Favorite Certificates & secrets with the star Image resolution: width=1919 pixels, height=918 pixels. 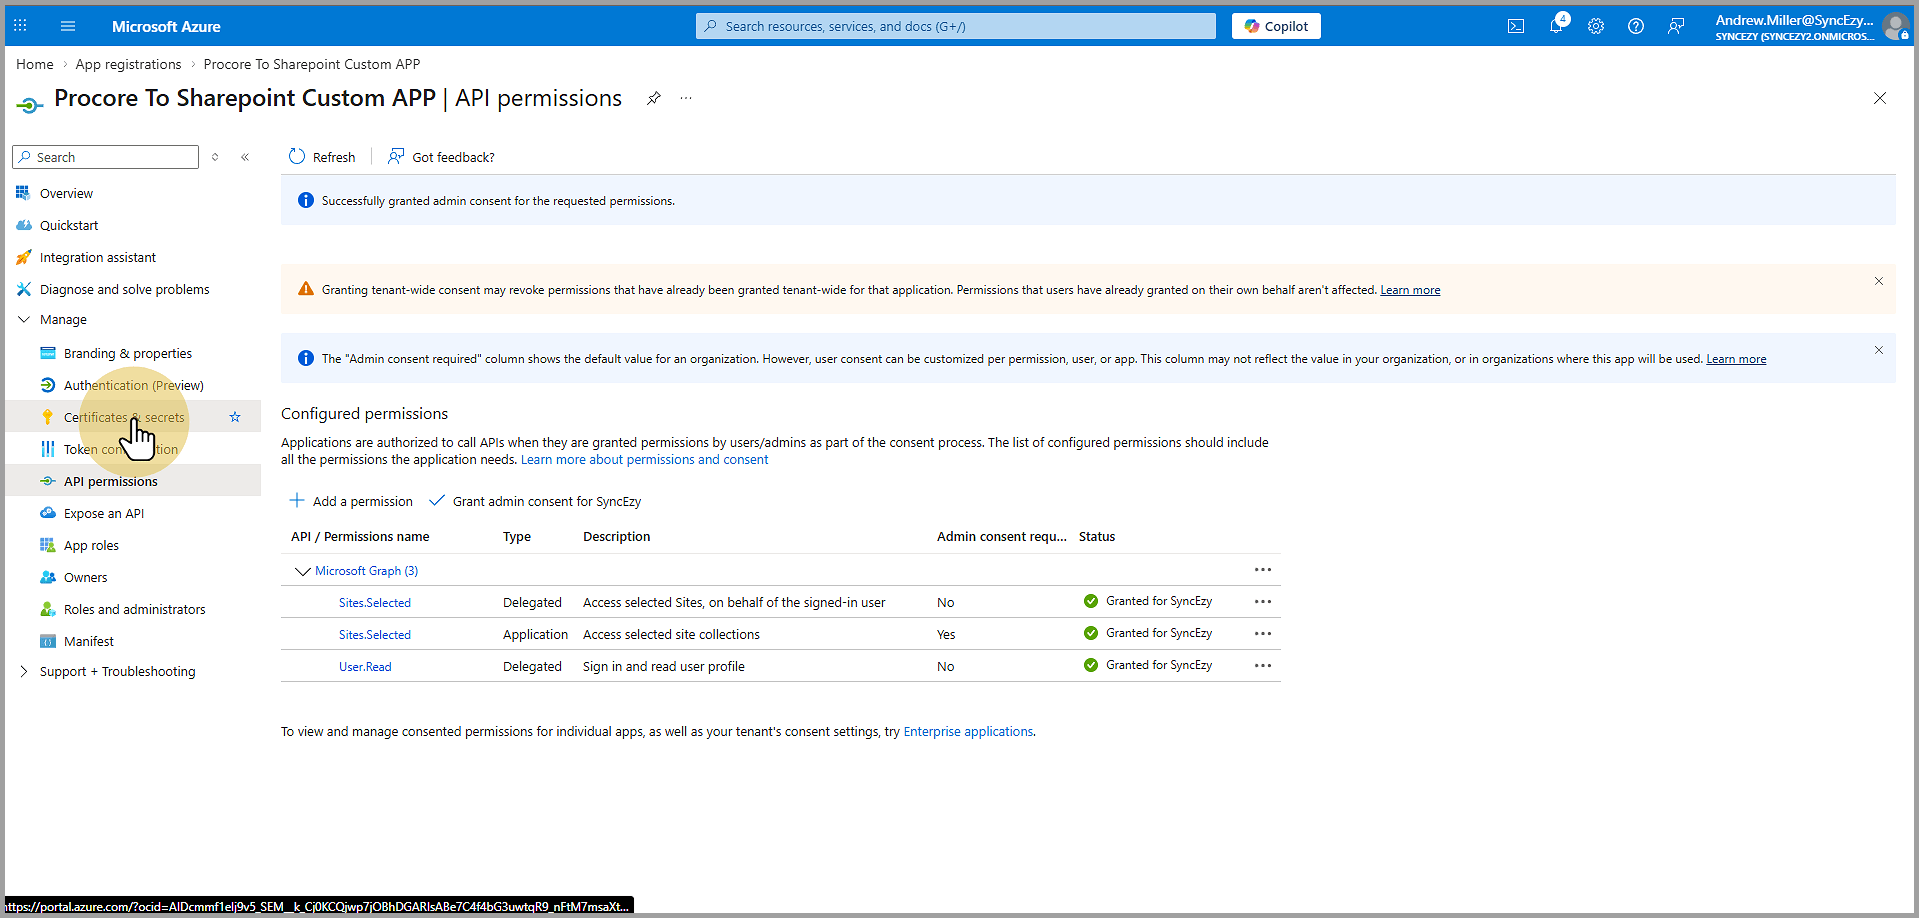235,417
